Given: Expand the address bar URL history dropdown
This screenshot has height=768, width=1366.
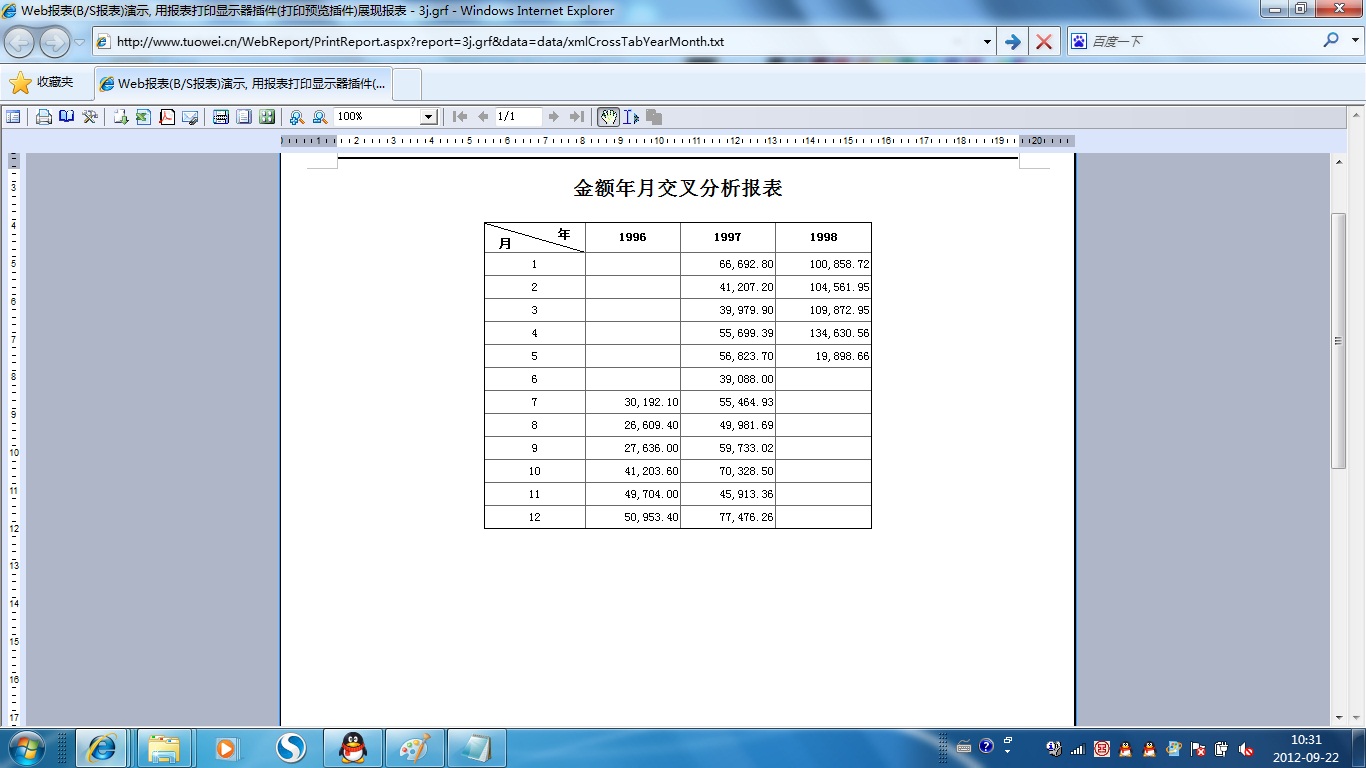Looking at the screenshot, I should tap(987, 42).
